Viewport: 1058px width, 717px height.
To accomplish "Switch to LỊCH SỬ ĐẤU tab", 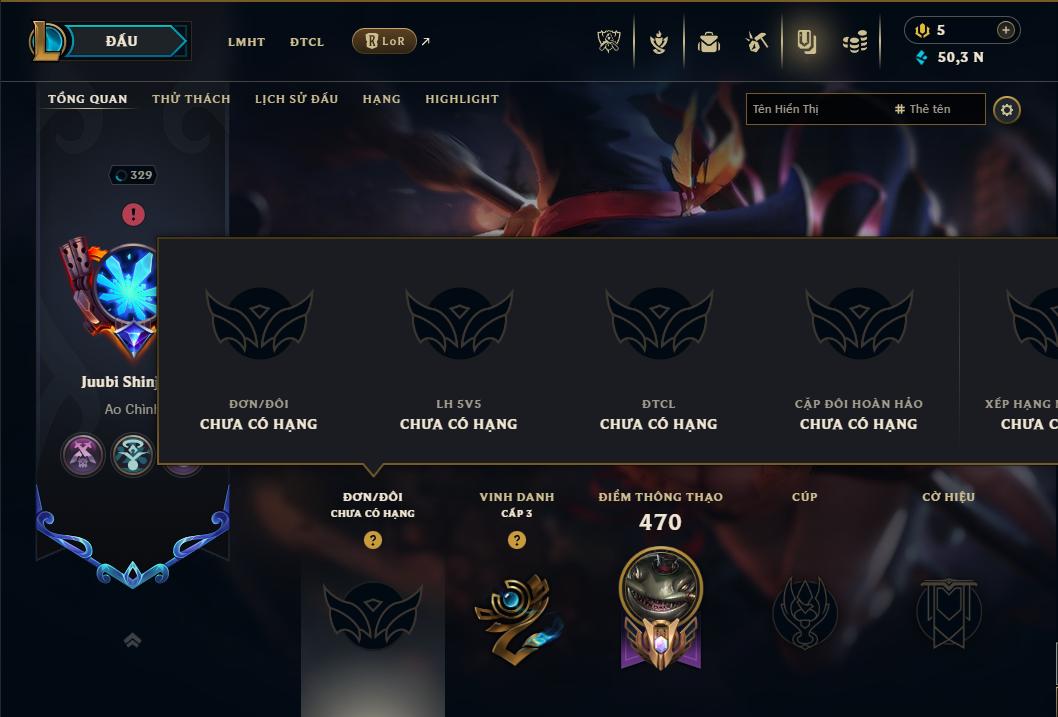I will point(296,99).
